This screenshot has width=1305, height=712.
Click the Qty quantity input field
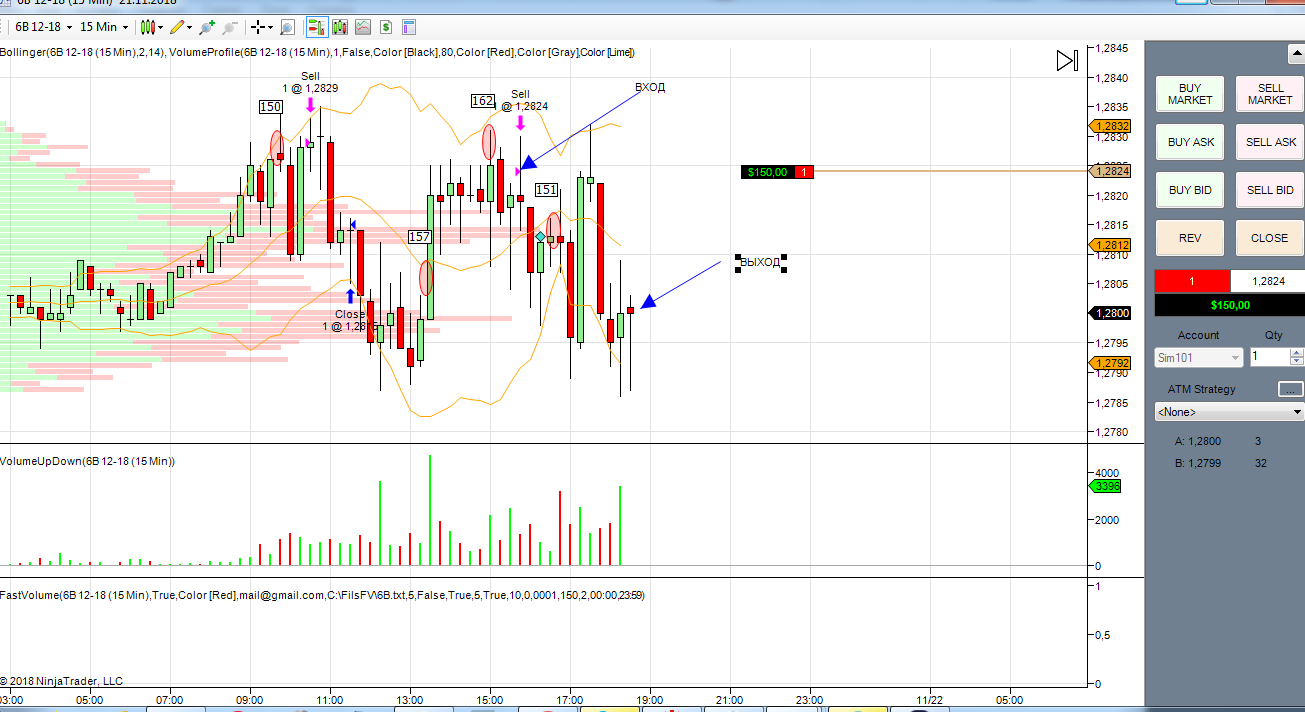coord(1269,357)
